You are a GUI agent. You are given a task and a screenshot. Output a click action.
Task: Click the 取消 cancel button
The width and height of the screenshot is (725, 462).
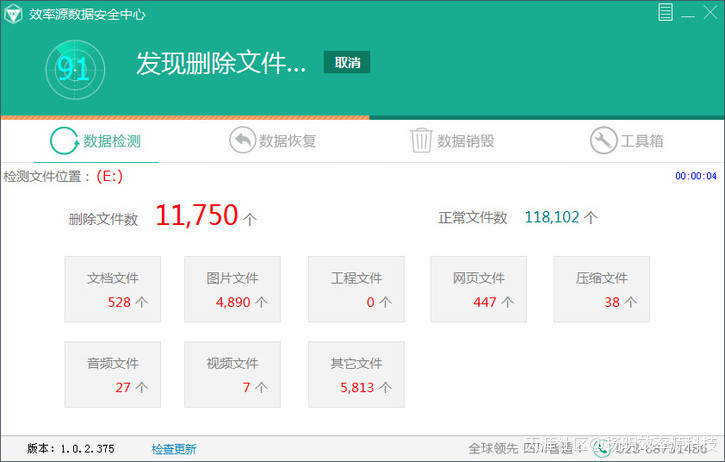click(347, 62)
